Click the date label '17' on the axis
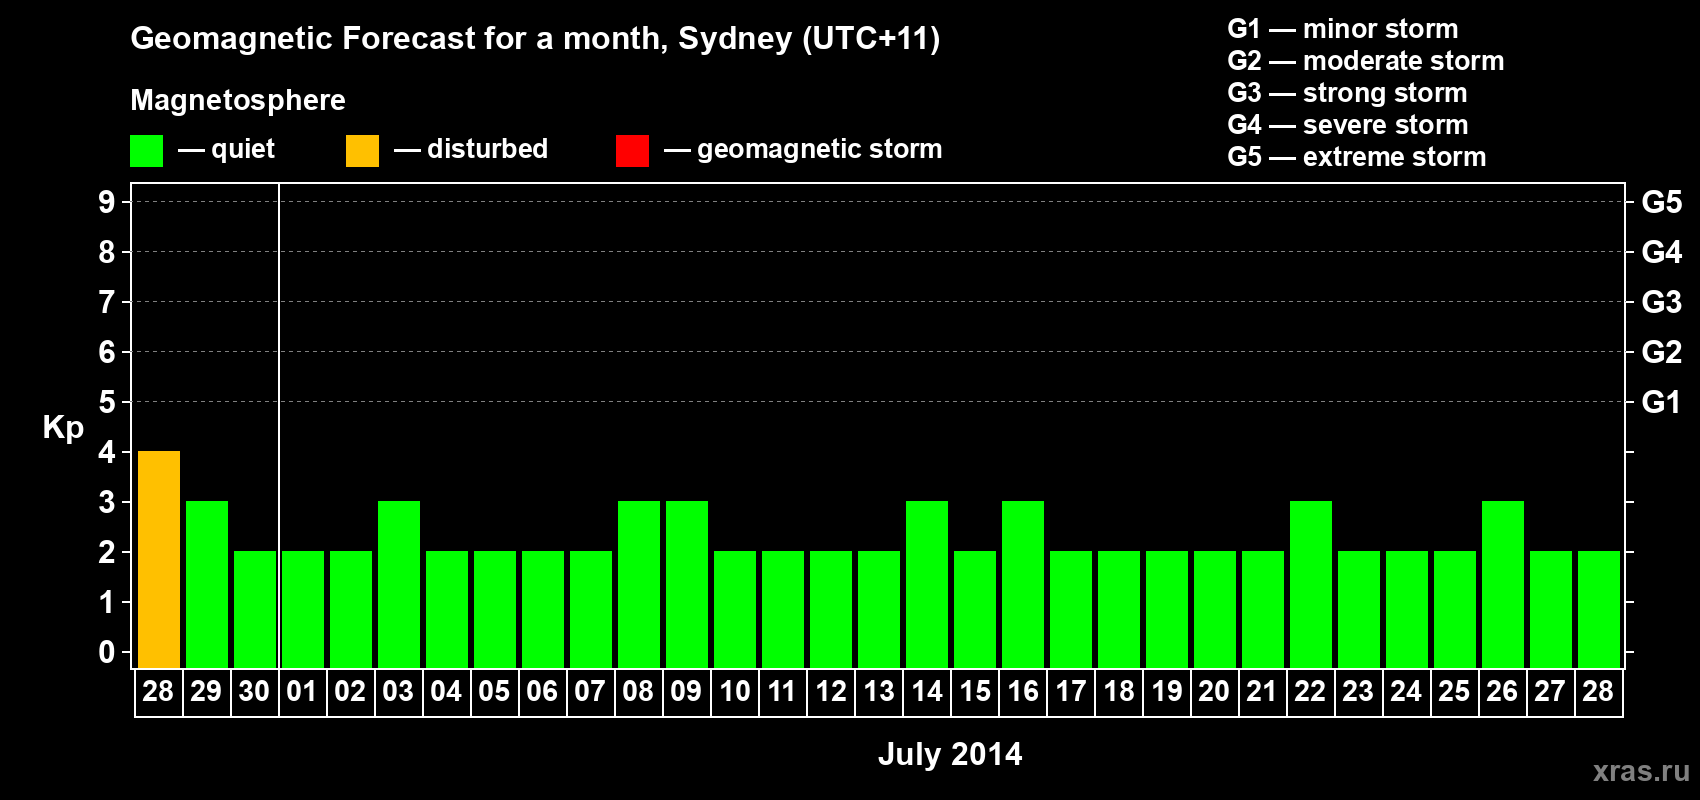Image resolution: width=1700 pixels, height=800 pixels. point(1071,691)
